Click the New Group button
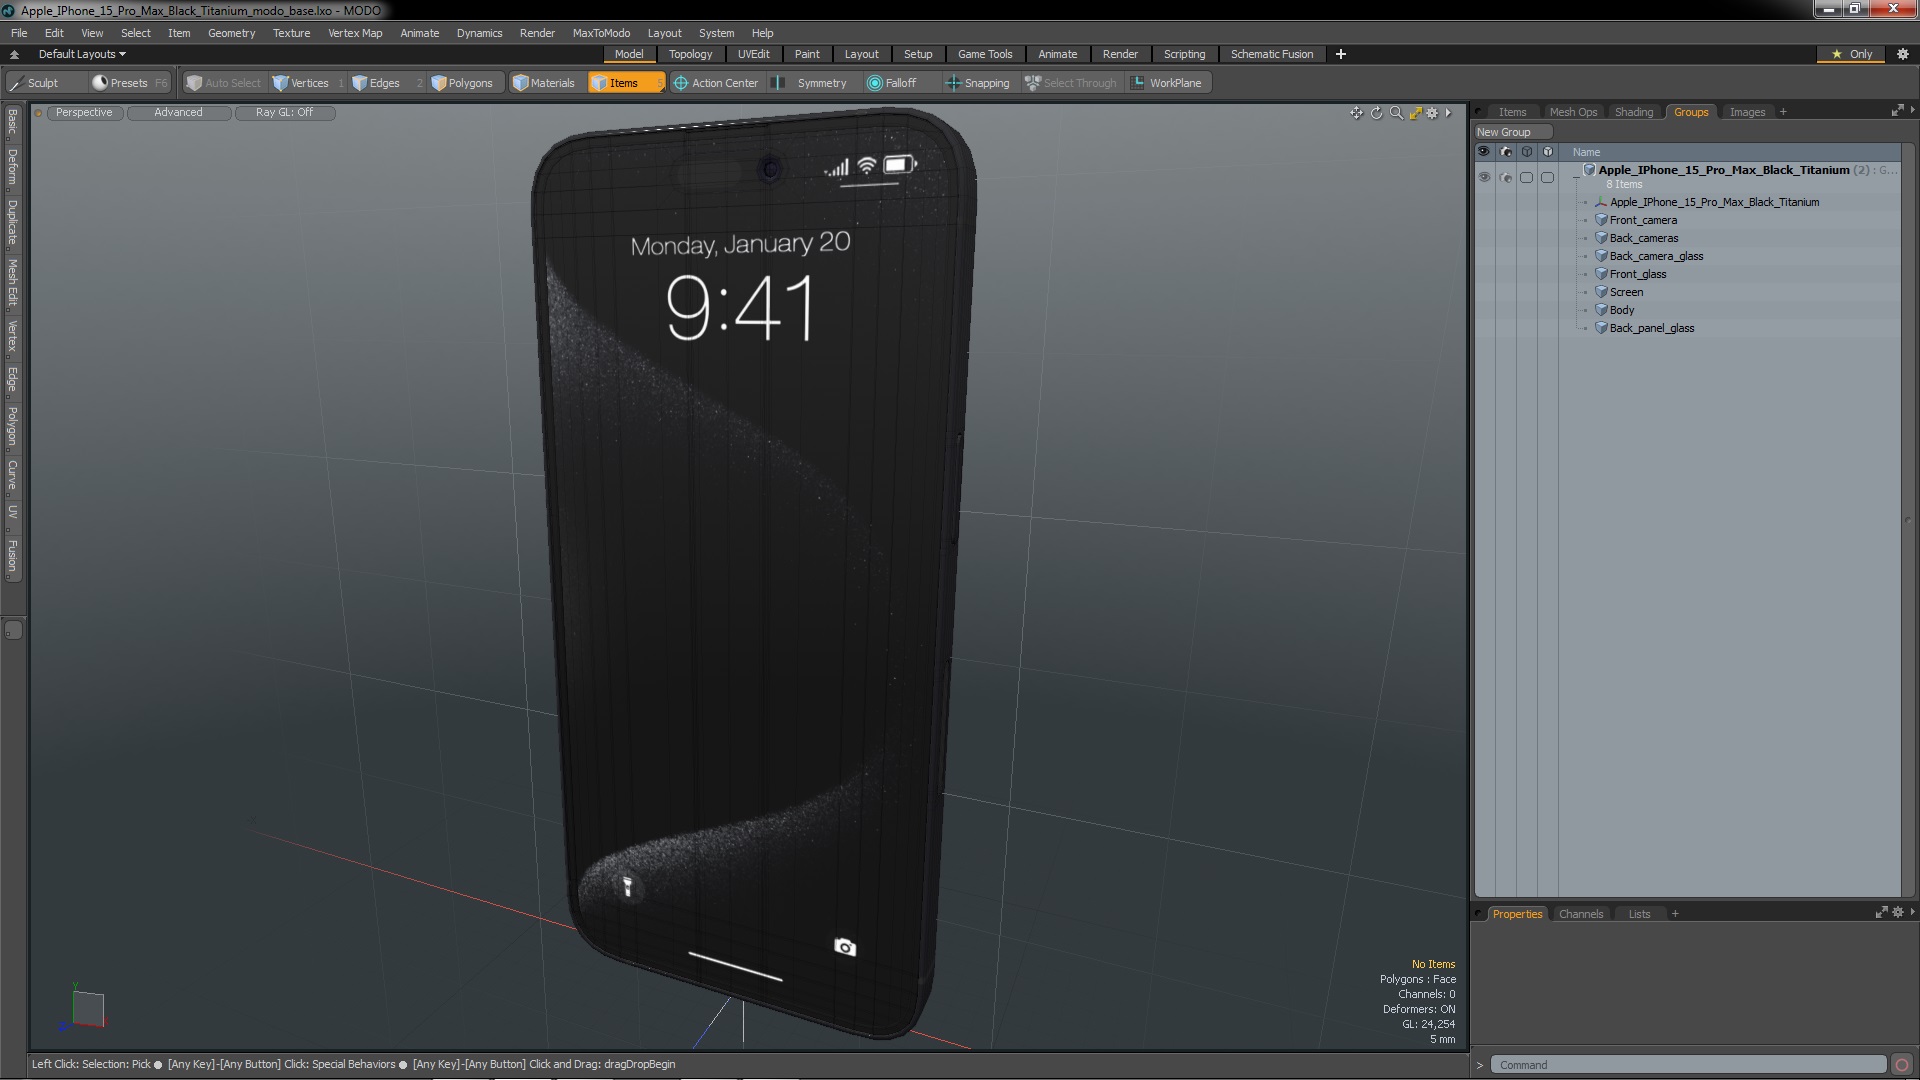 (1512, 132)
